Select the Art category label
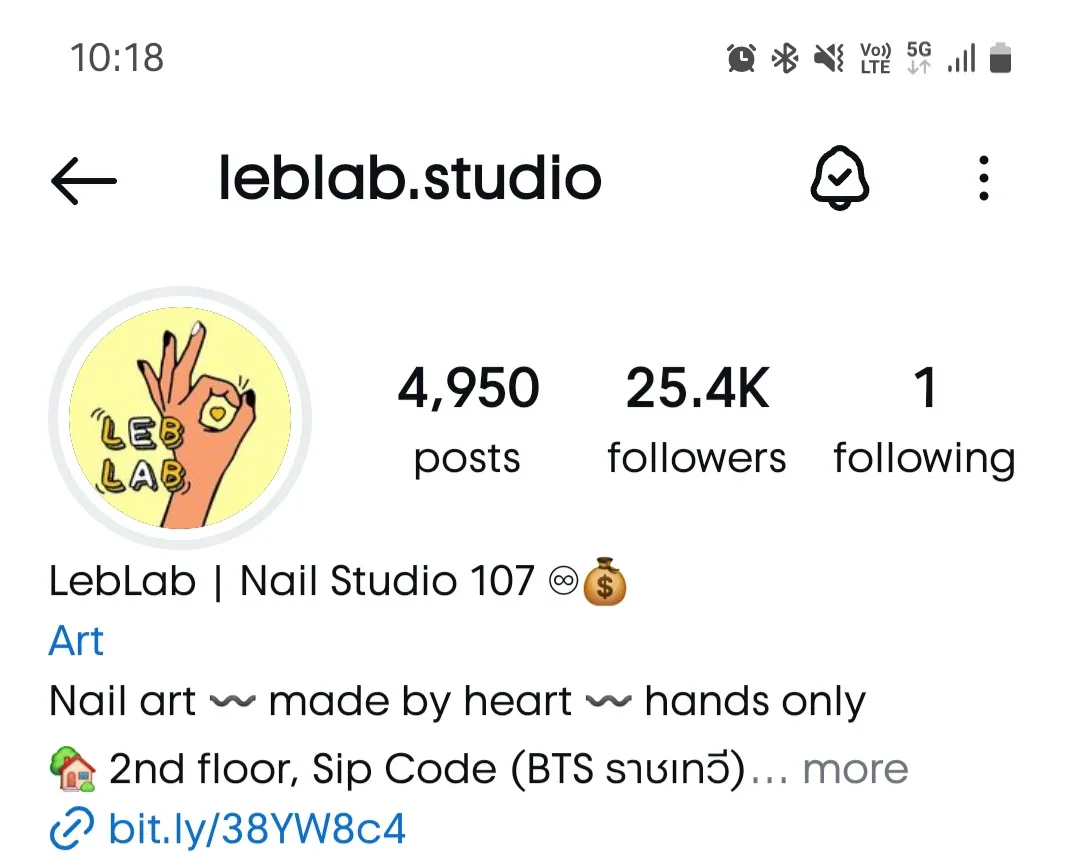This screenshot has height=864, width=1080. point(76,641)
